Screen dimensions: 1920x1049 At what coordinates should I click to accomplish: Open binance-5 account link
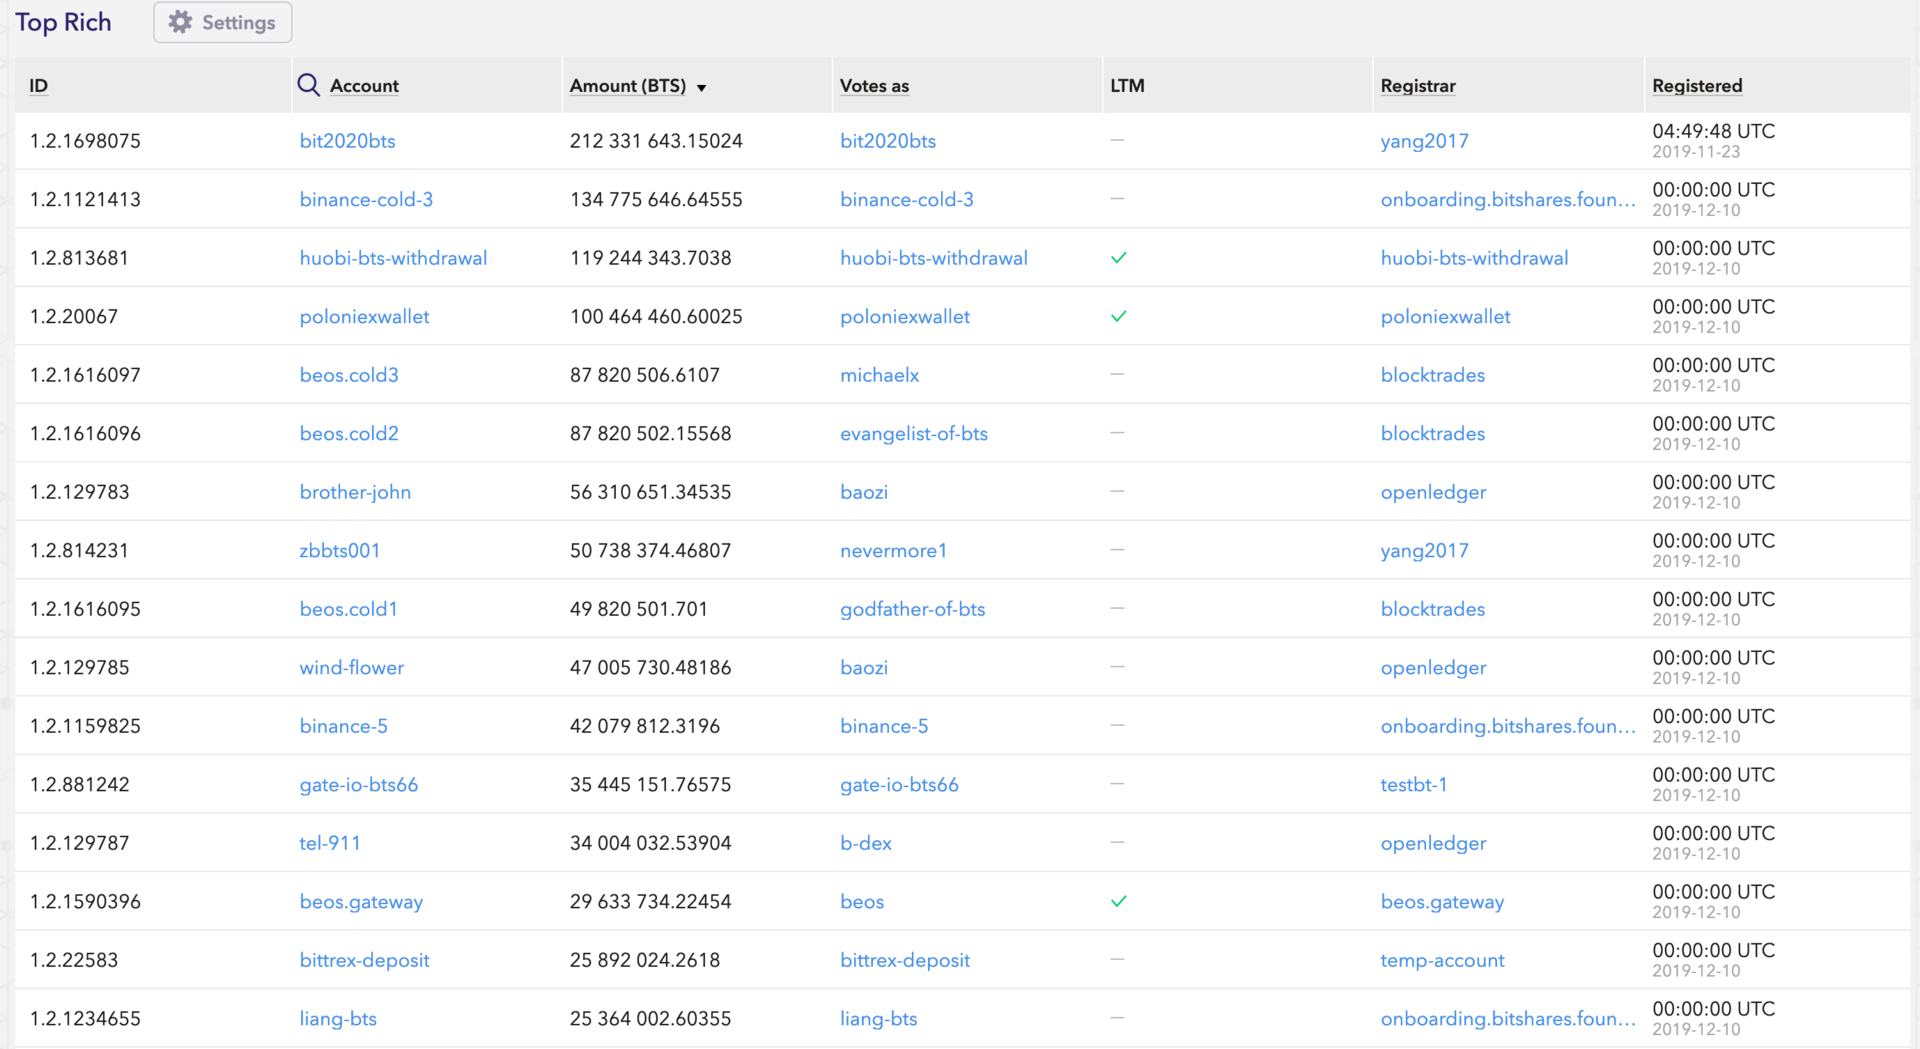343,726
